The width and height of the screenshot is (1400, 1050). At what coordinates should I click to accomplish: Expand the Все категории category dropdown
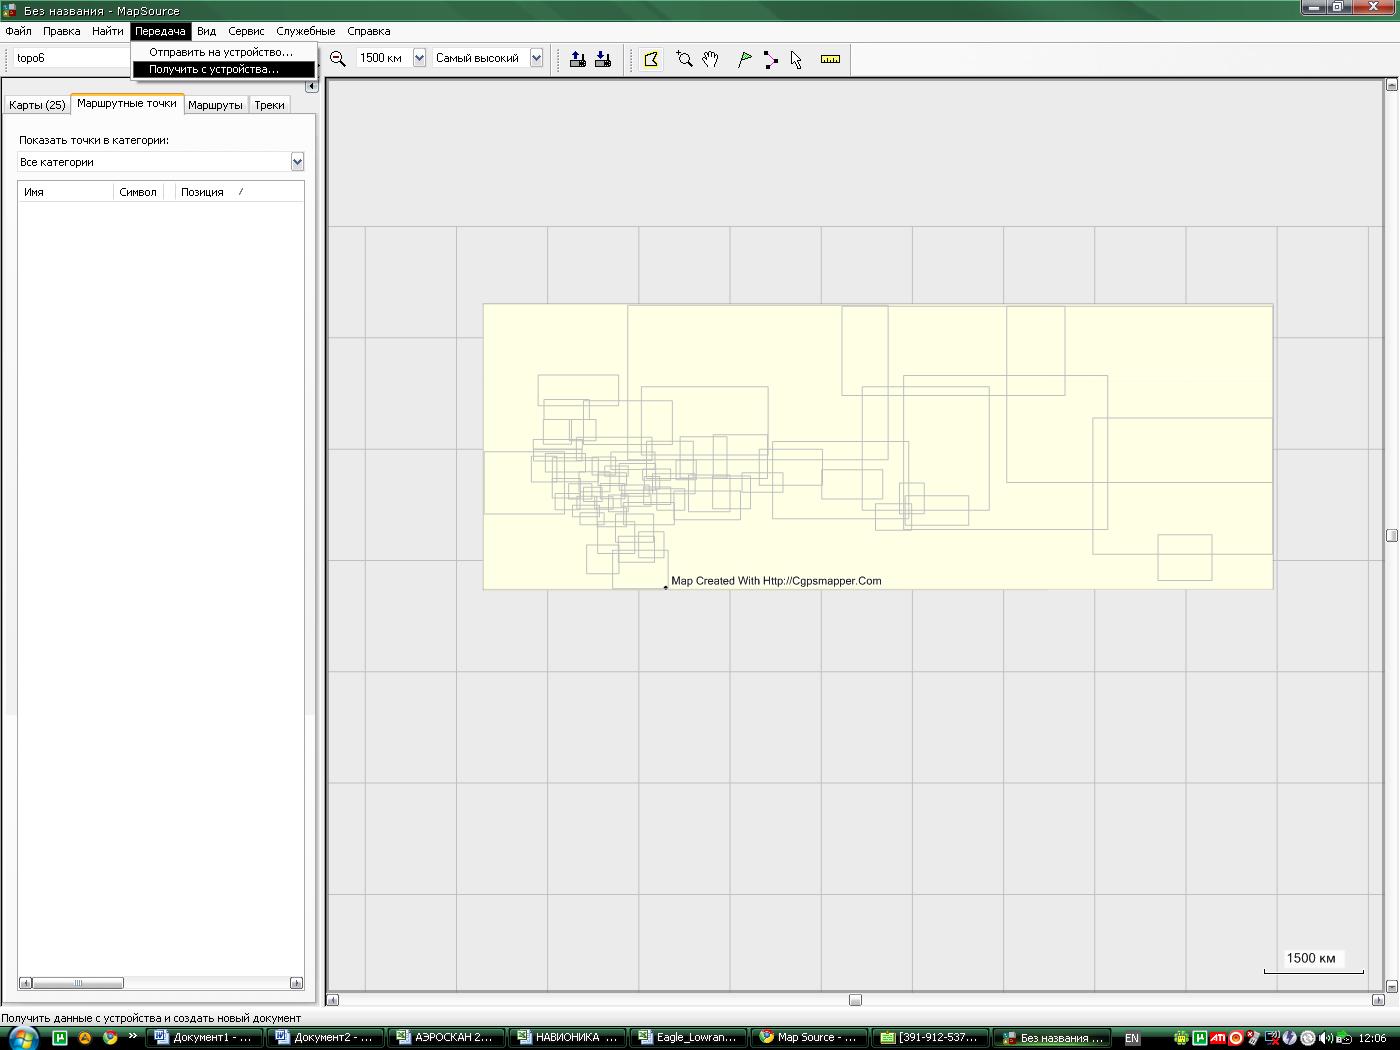pyautogui.click(x=297, y=162)
